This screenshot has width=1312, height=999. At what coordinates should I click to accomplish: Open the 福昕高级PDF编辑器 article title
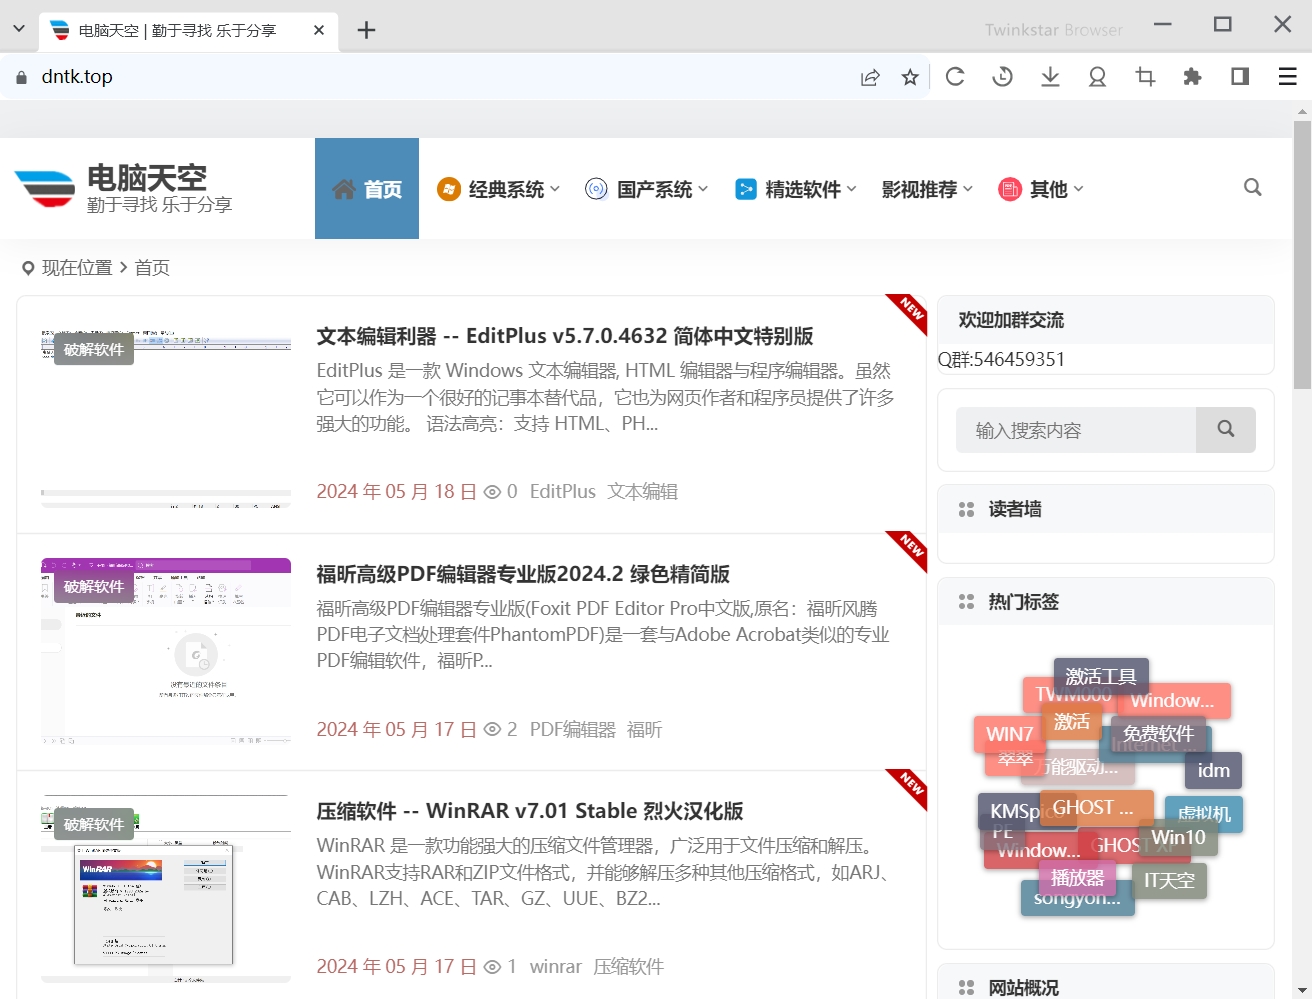pos(523,574)
